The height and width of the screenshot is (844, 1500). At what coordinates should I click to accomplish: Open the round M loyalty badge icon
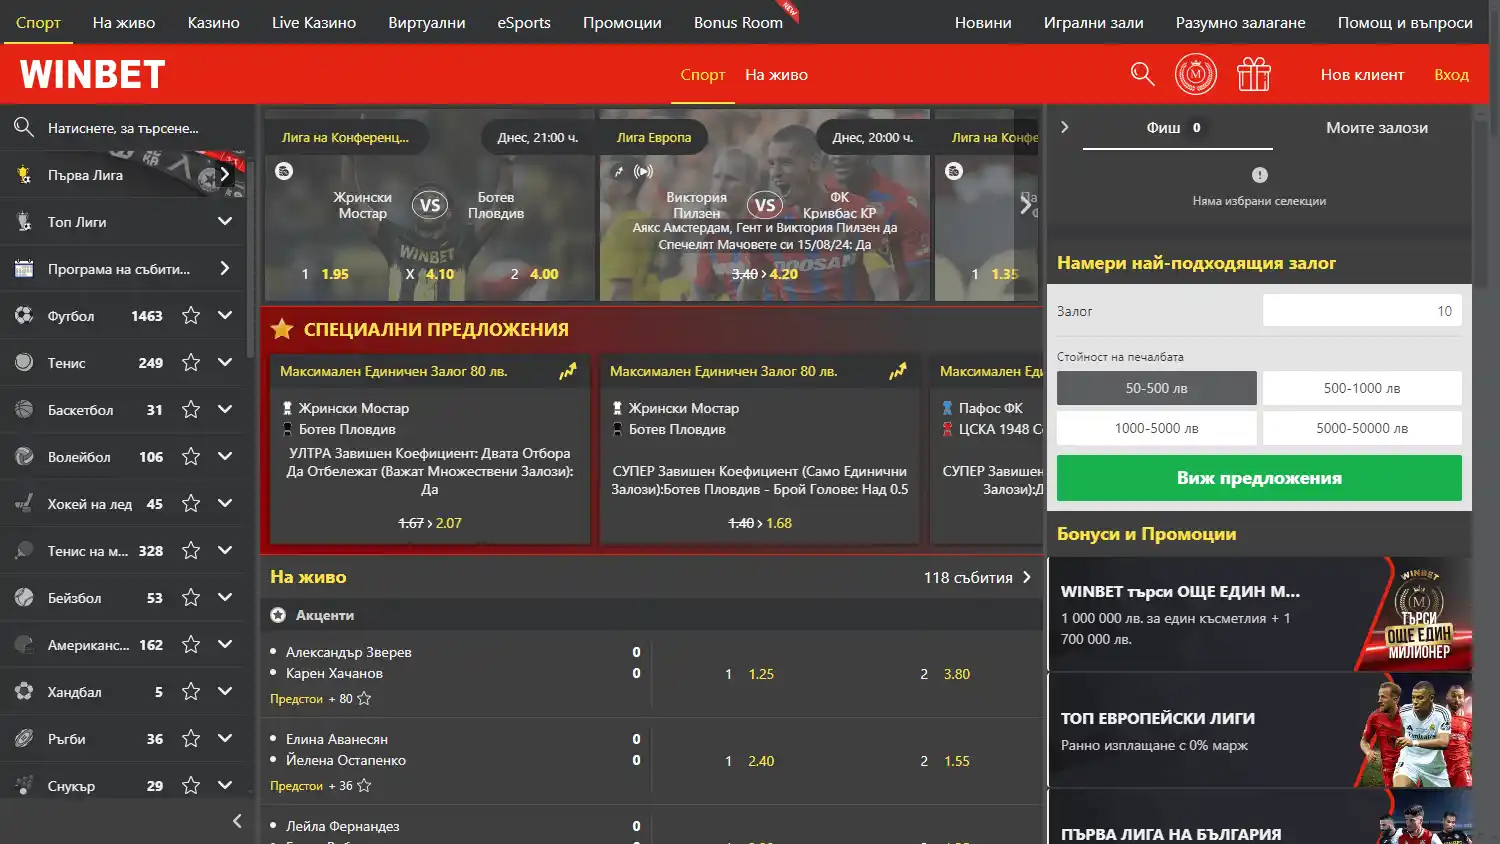[1196, 74]
